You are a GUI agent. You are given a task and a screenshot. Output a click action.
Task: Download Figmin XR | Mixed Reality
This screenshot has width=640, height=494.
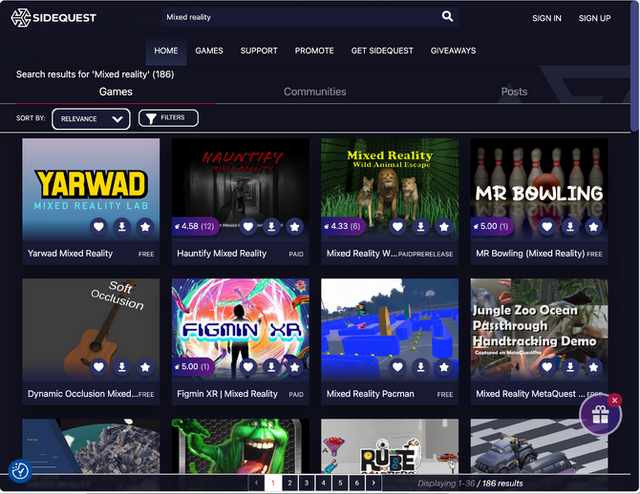(x=271, y=367)
